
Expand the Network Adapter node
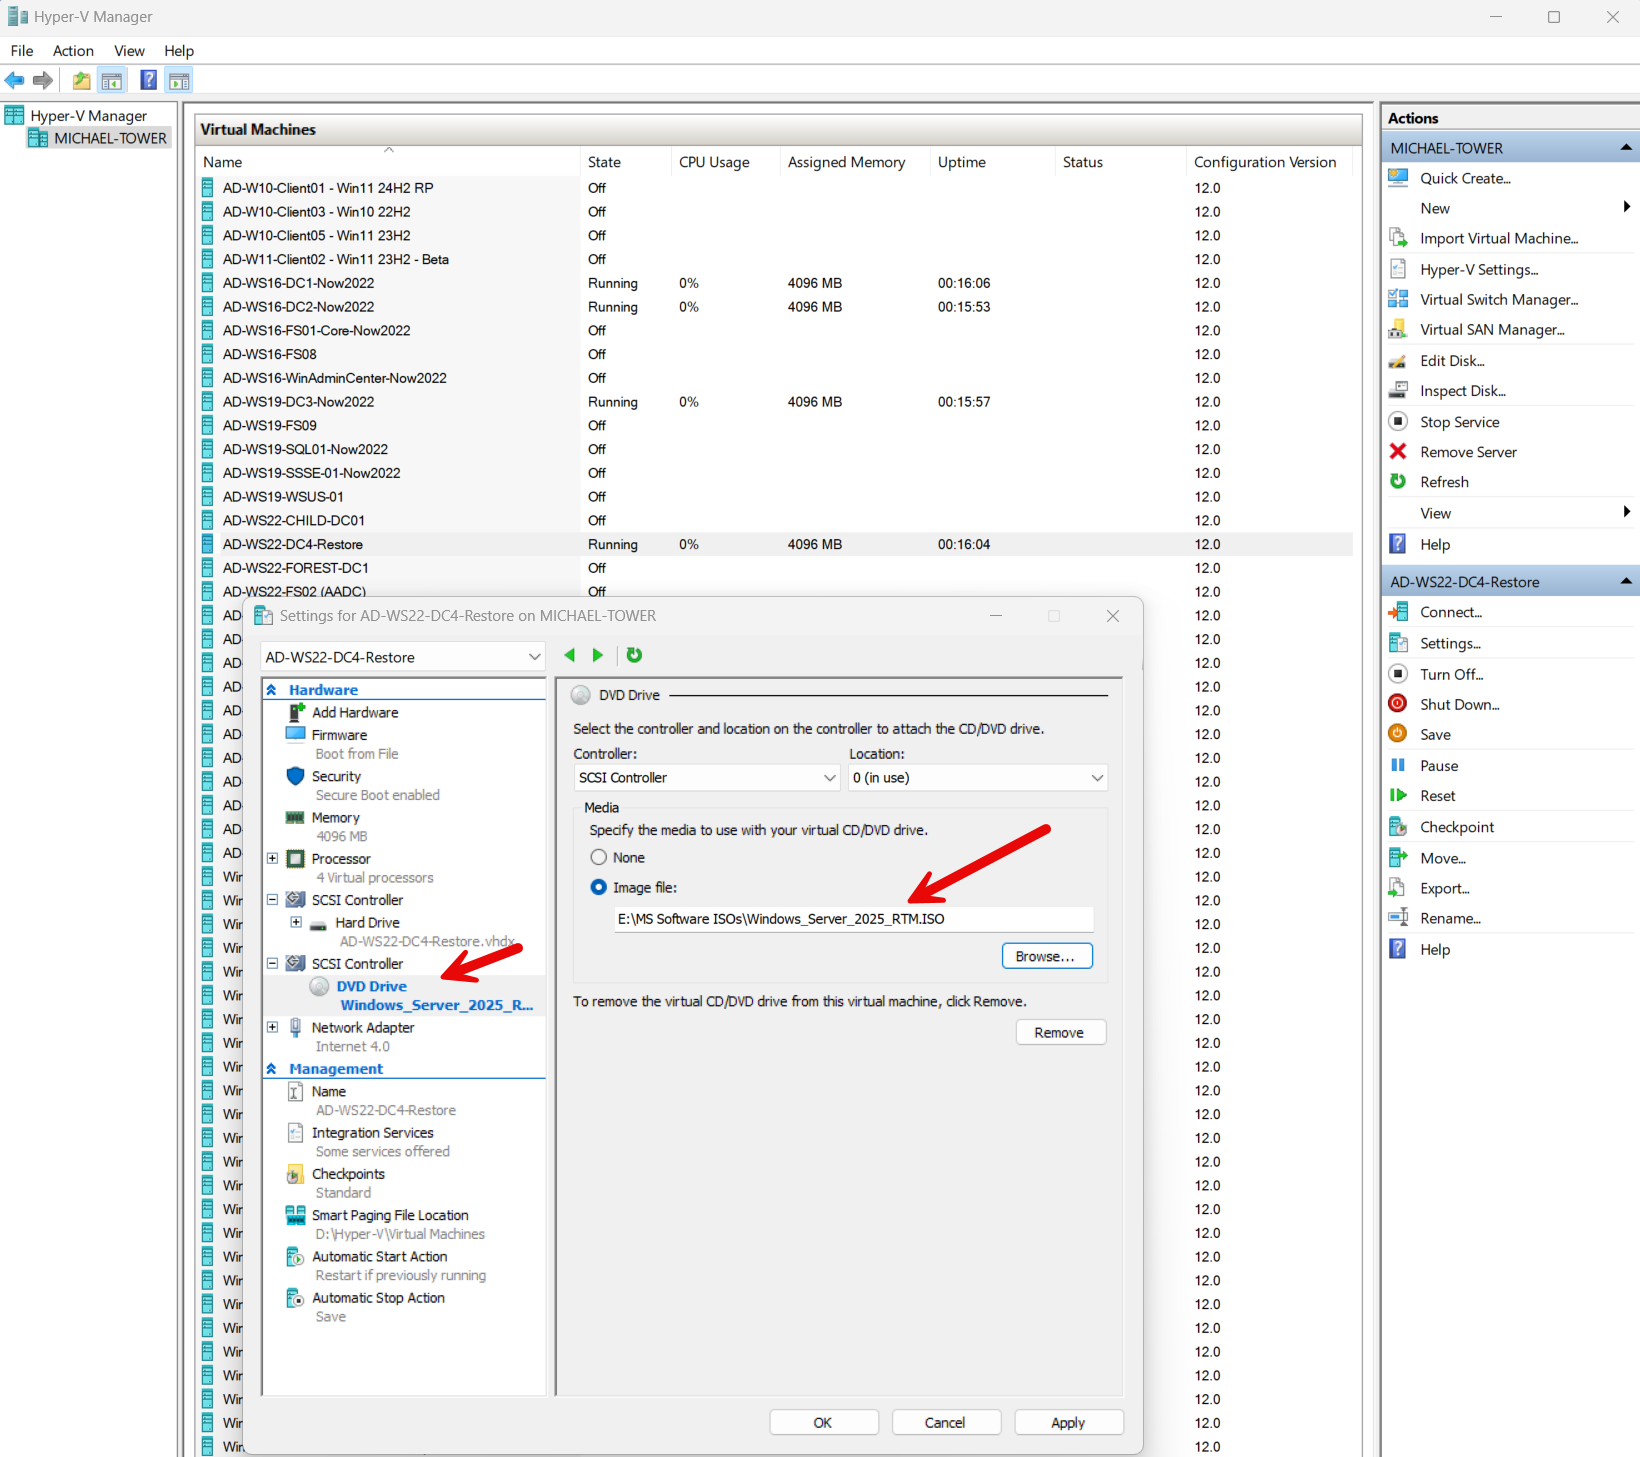tap(272, 1027)
